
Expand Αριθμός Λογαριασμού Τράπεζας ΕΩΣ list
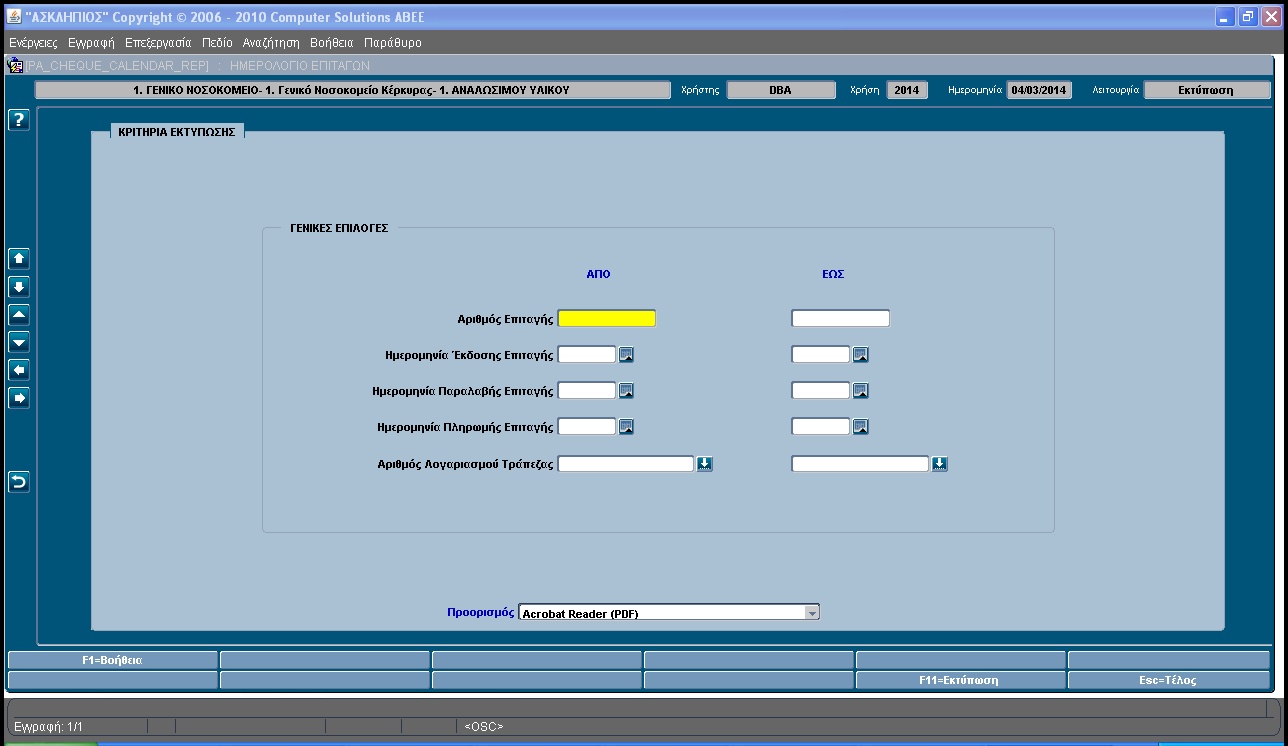939,464
